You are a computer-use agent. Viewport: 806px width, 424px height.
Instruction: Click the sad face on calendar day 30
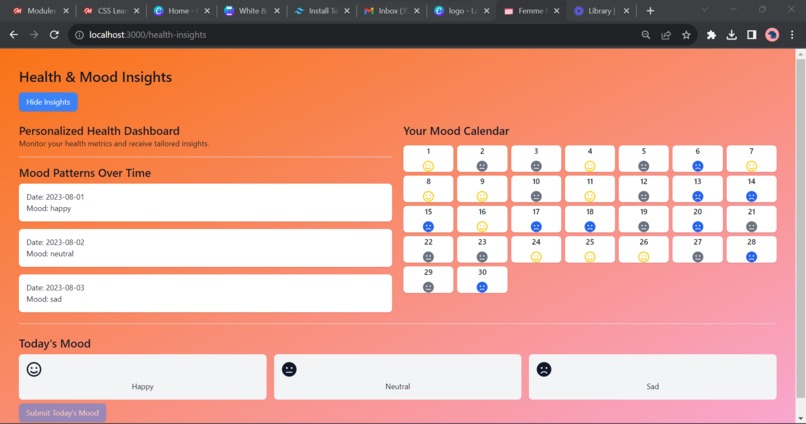[x=482, y=287]
